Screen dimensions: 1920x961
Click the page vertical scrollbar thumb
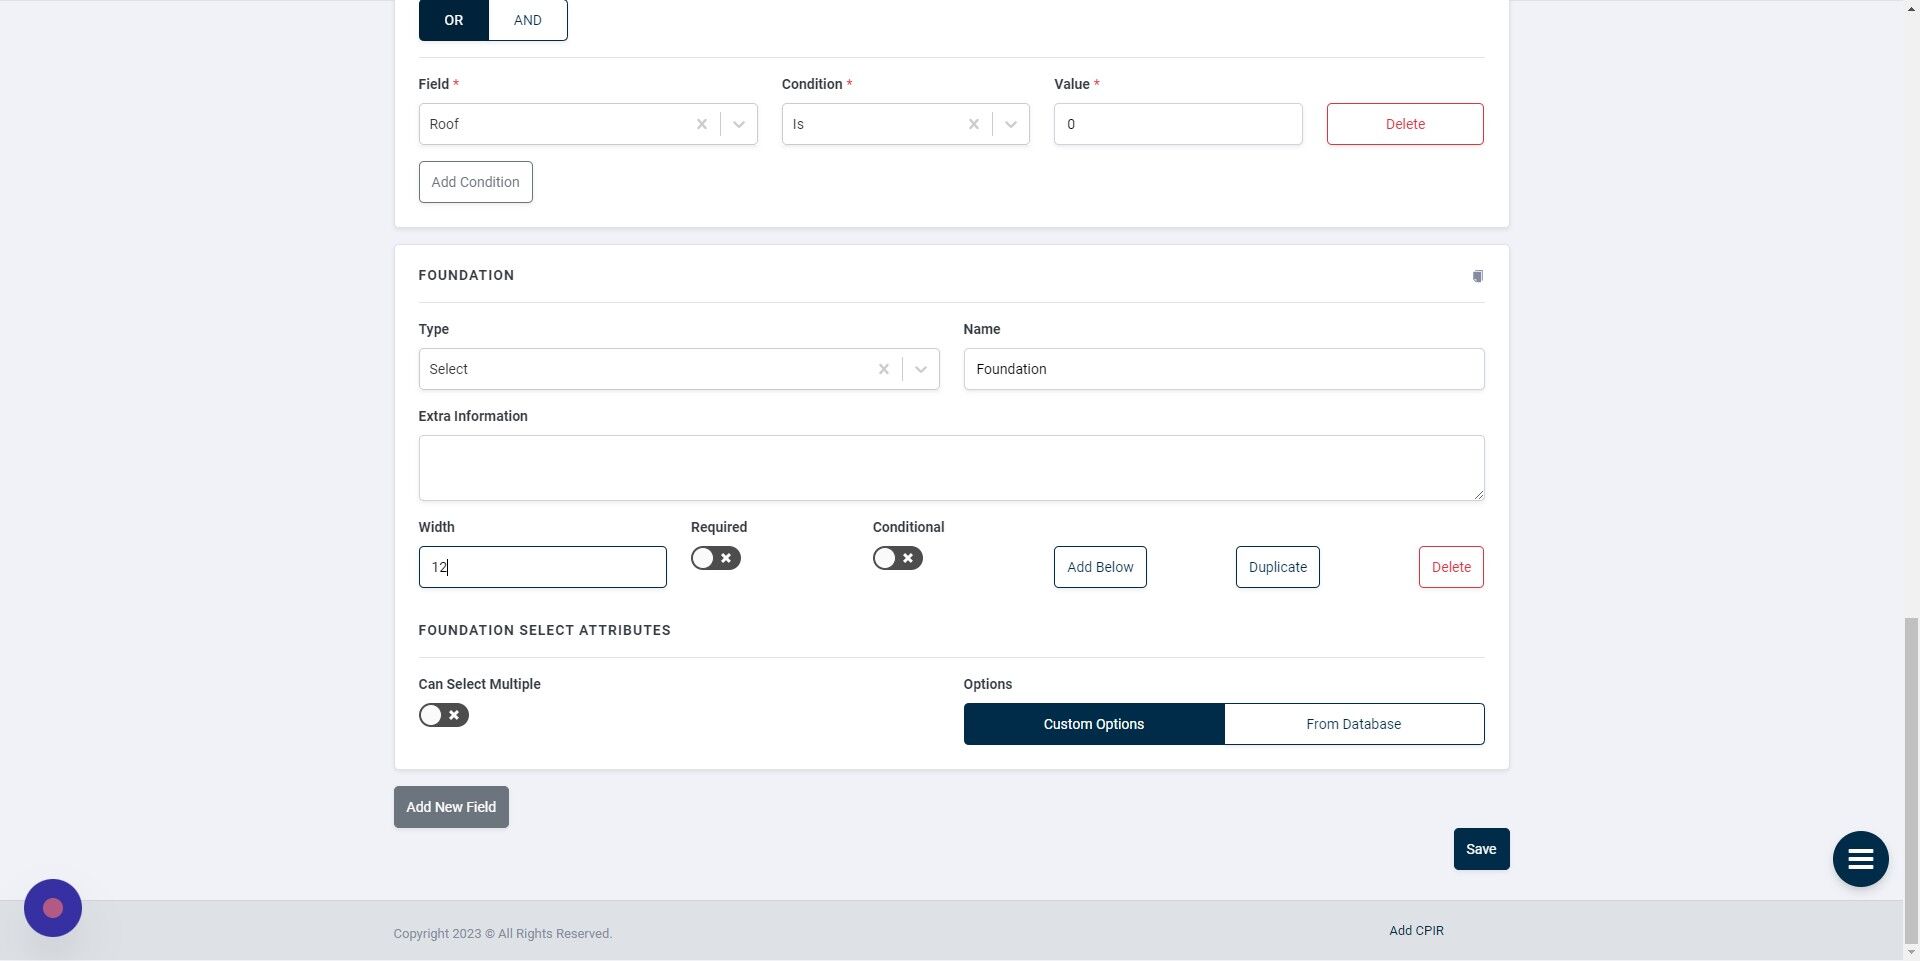coord(1911,780)
